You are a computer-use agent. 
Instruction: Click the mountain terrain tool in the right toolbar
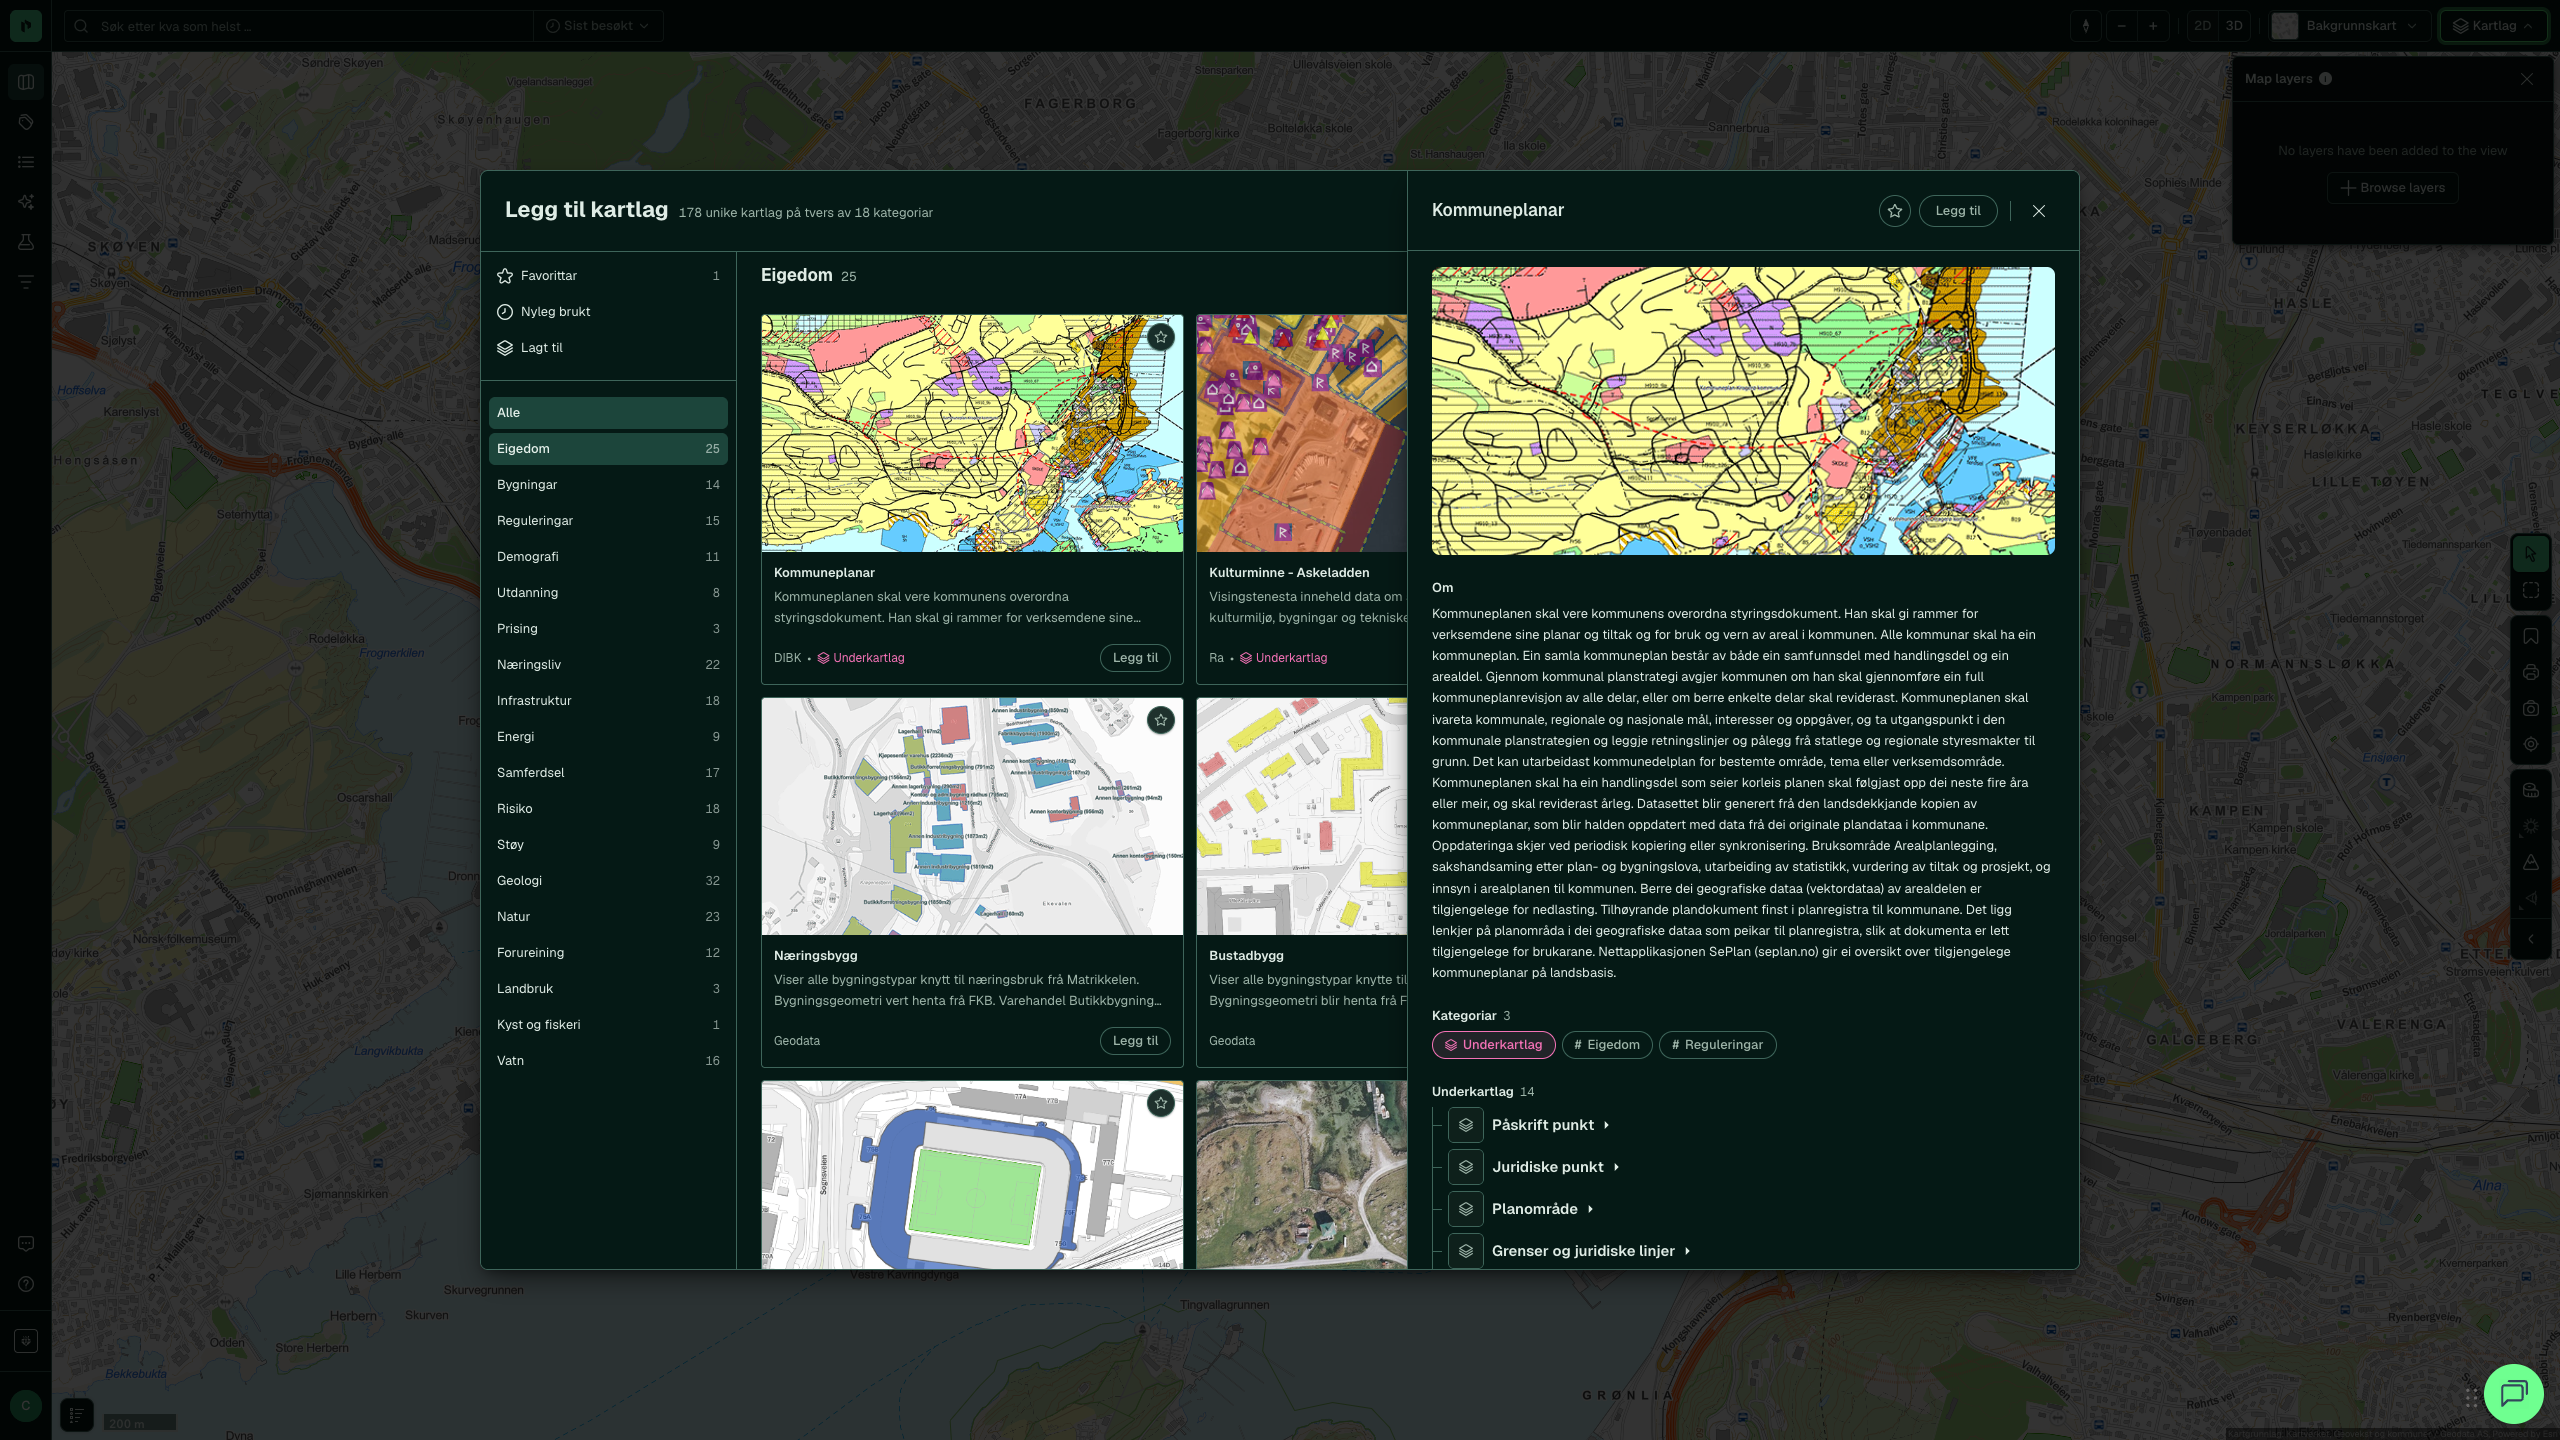tap(2531, 862)
